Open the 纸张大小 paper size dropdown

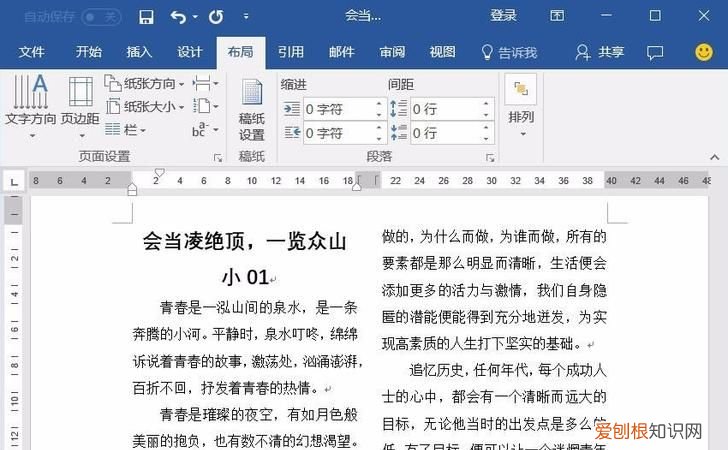point(144,106)
